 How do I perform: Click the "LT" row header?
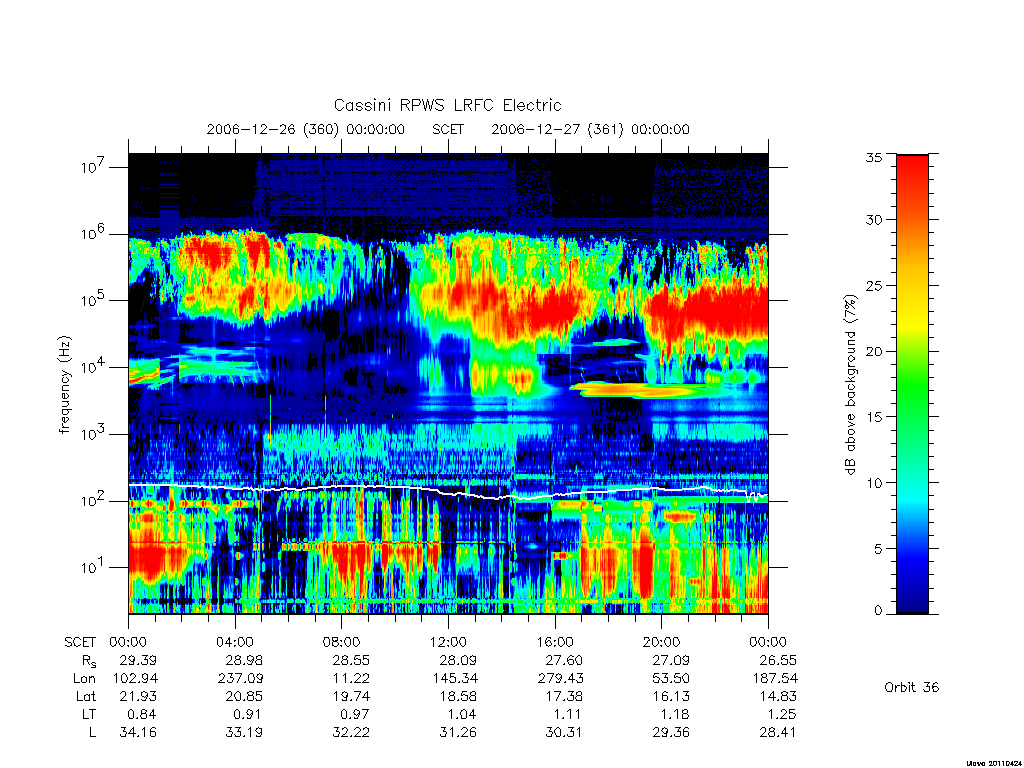click(x=89, y=714)
